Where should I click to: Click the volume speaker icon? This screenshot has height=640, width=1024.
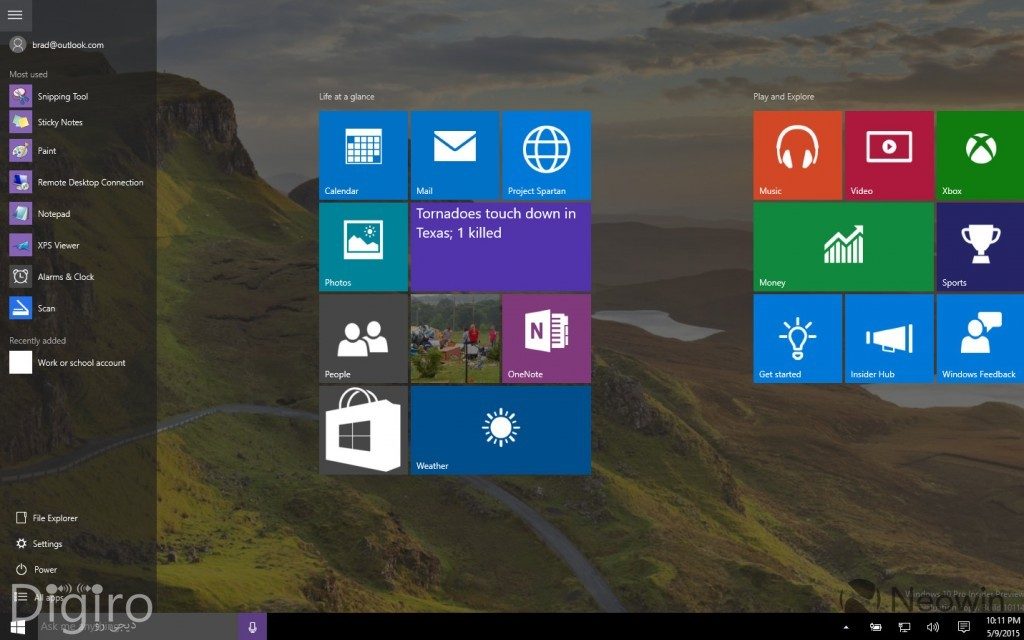coord(933,628)
